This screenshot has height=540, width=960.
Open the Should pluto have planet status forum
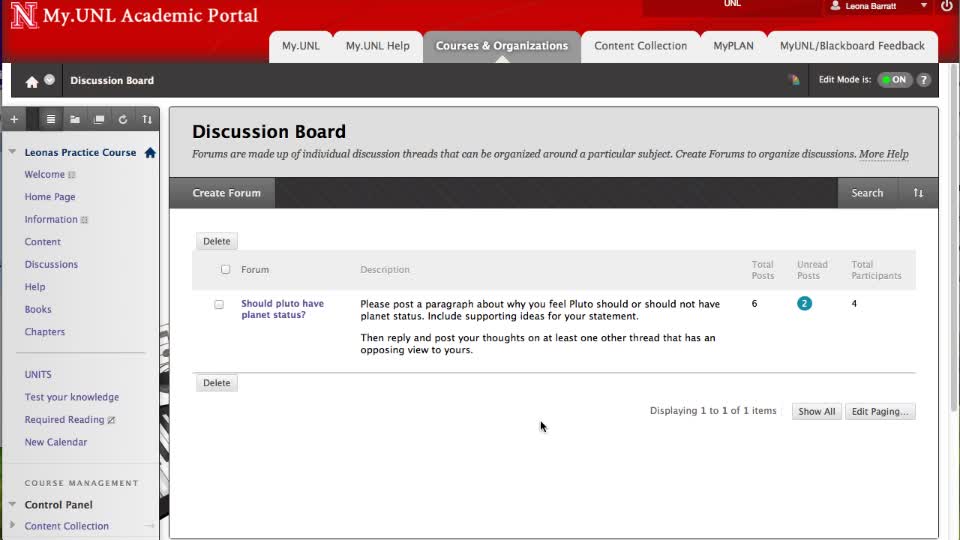tap(282, 309)
